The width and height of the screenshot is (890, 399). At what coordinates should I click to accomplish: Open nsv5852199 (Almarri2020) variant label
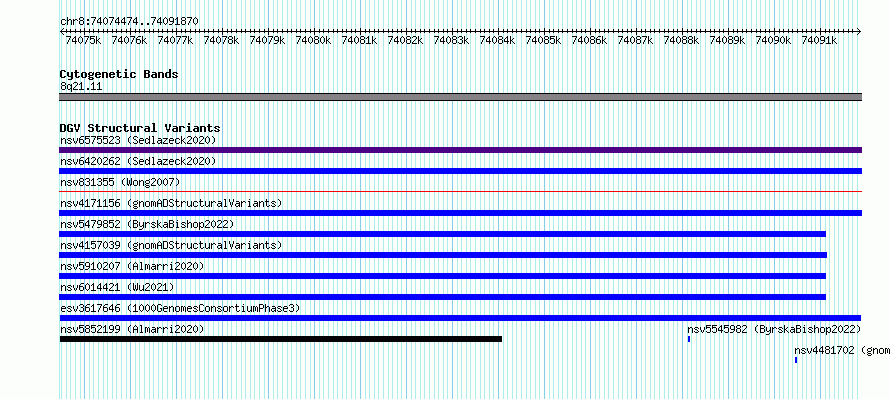click(x=132, y=329)
